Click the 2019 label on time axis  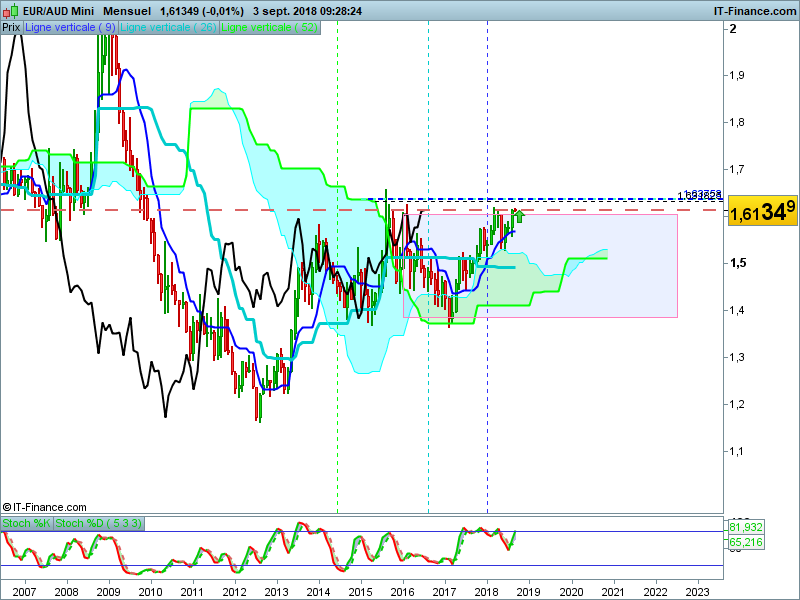click(528, 592)
